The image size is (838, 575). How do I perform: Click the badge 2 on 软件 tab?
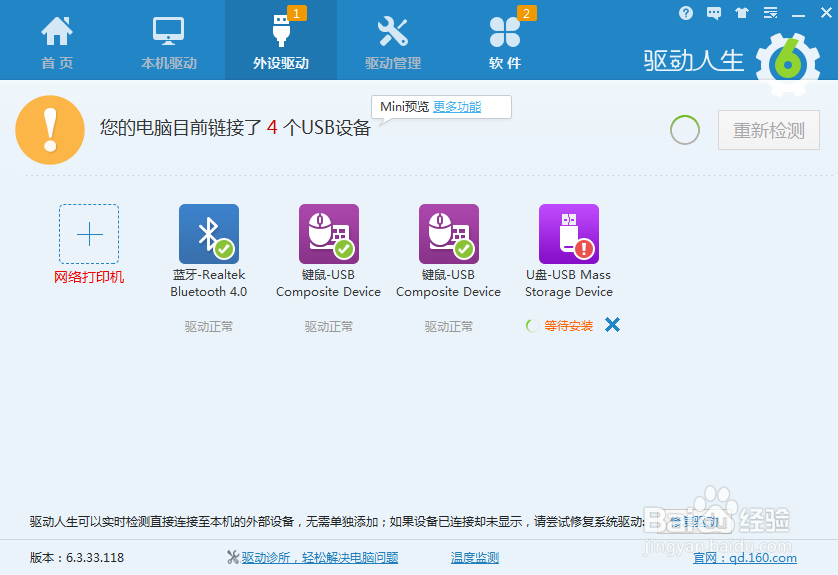pyautogui.click(x=526, y=13)
